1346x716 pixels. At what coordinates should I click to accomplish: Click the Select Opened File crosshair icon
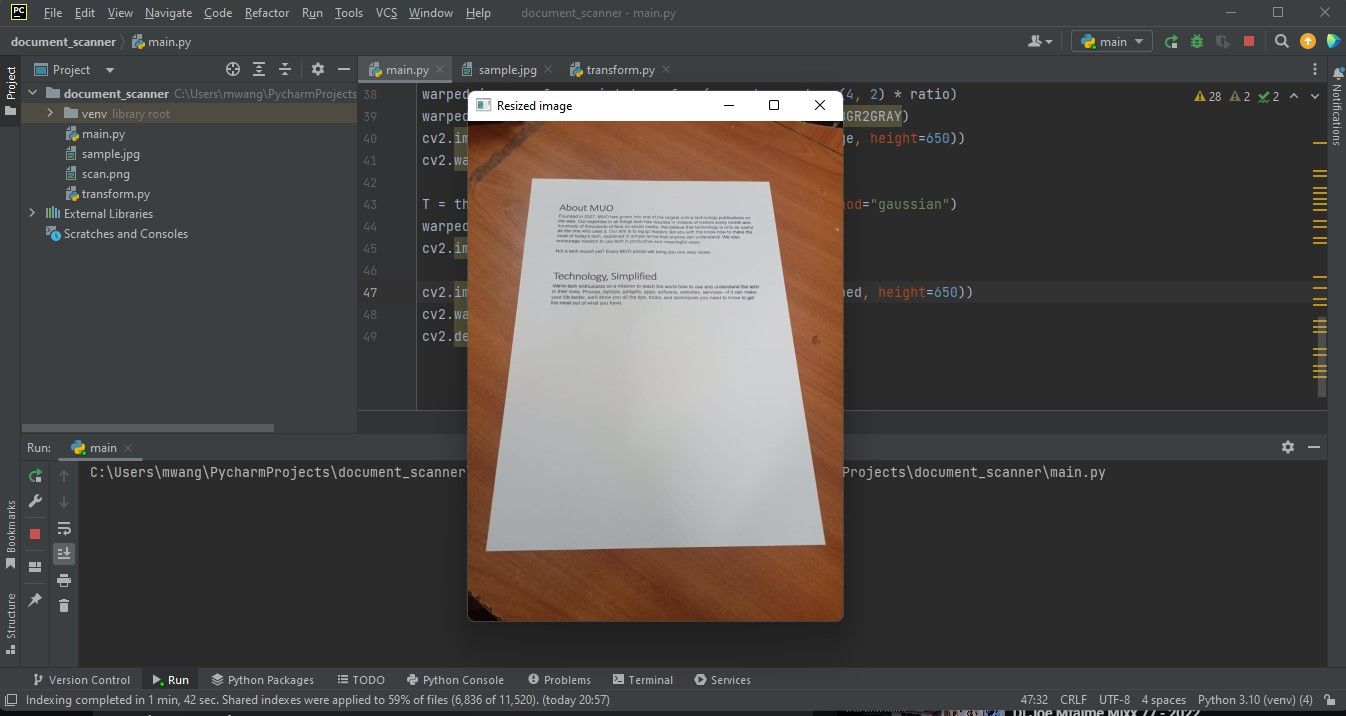coord(233,69)
